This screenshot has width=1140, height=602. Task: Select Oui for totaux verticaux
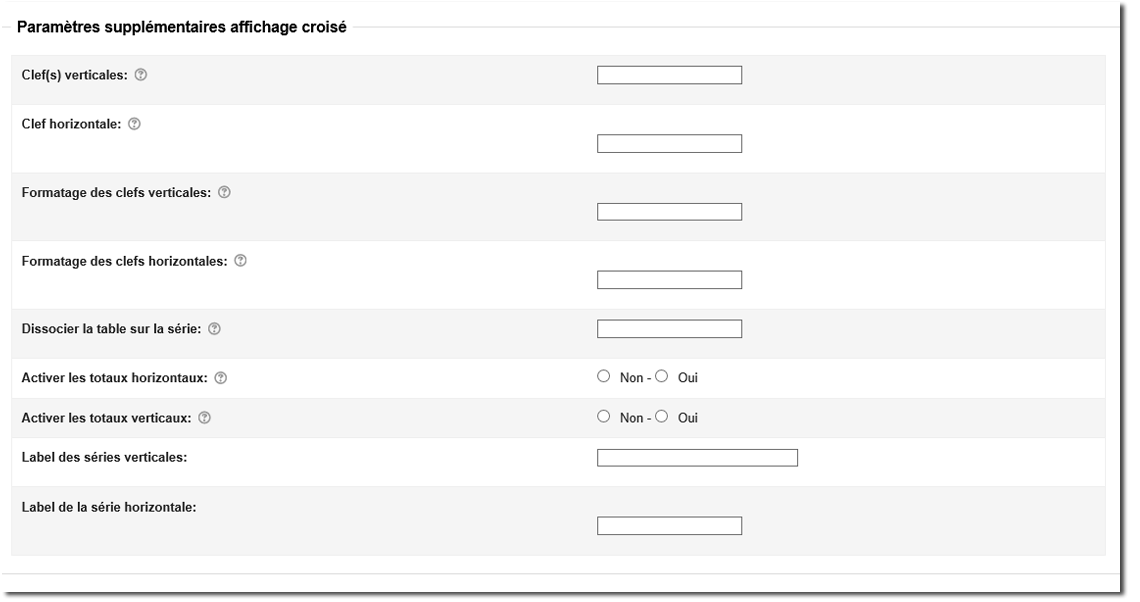coord(661,417)
